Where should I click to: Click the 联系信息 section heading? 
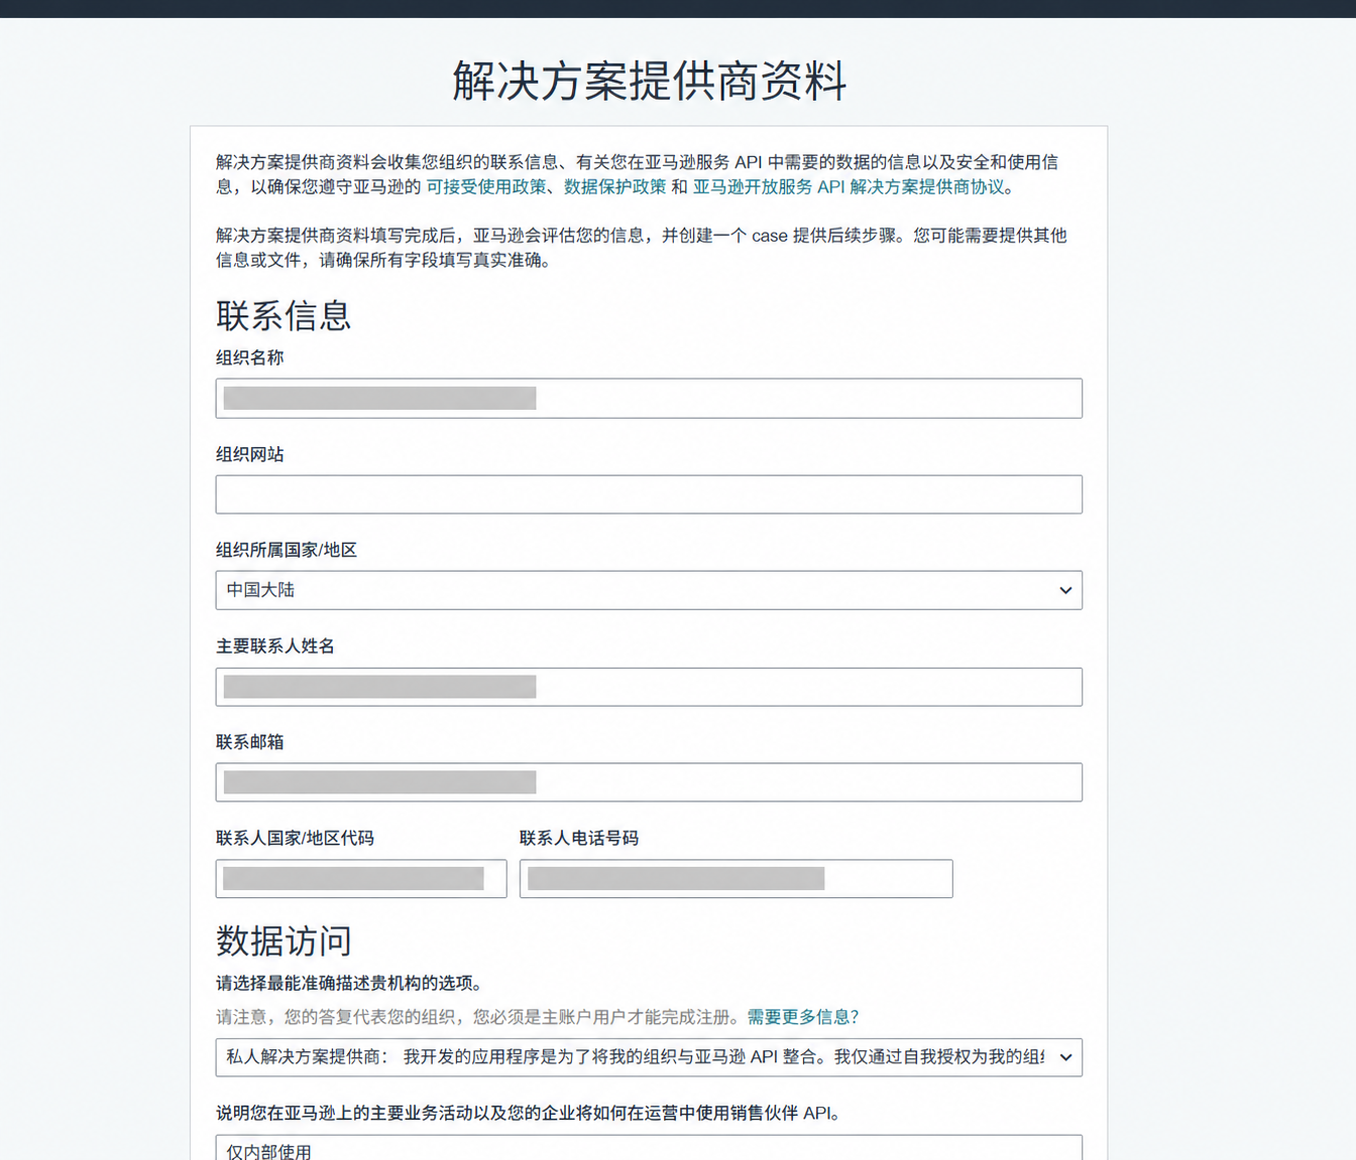point(284,316)
